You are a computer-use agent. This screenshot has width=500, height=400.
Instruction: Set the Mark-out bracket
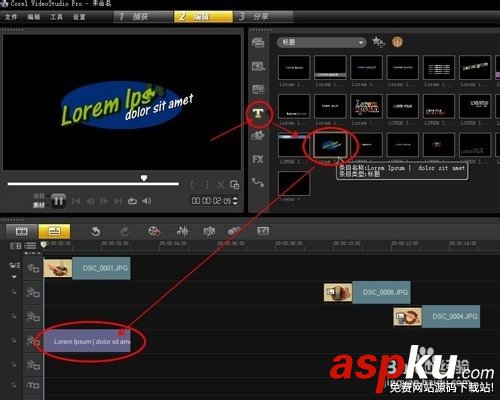click(x=206, y=185)
